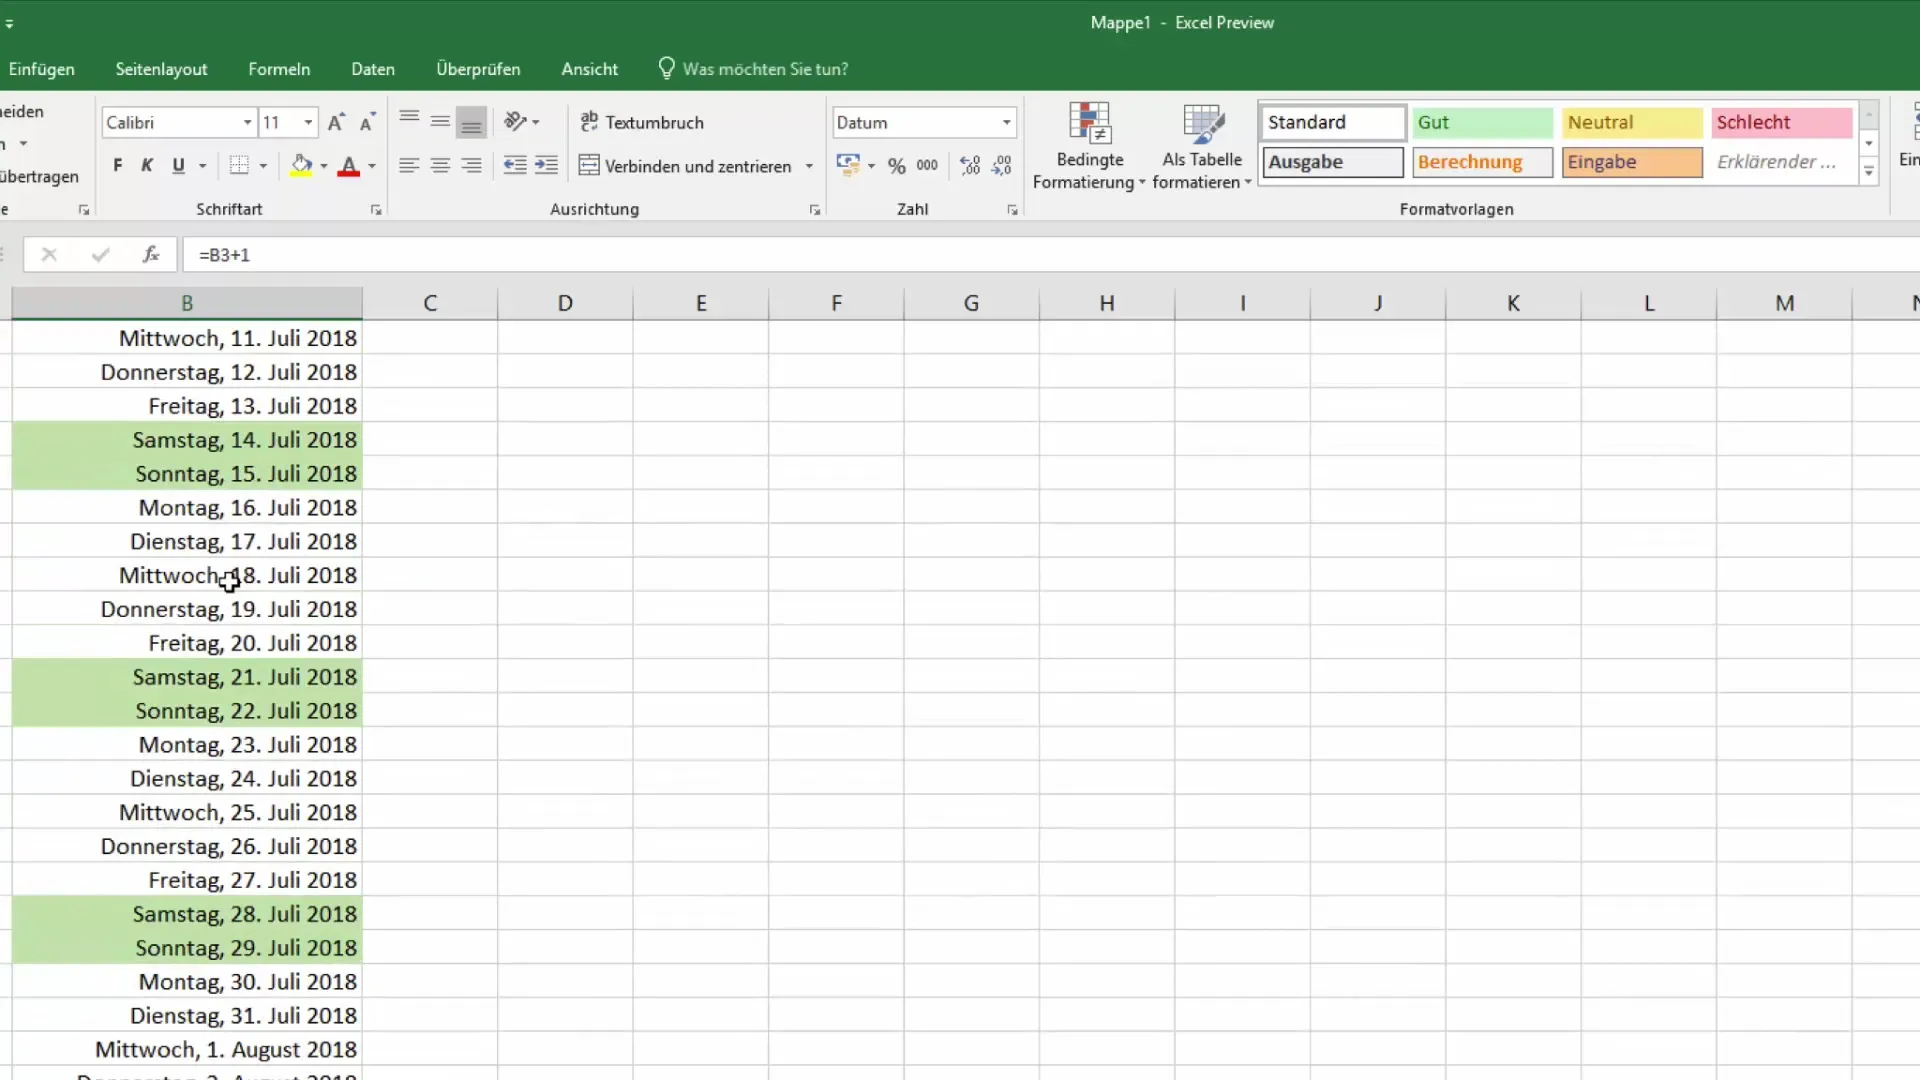Apply the yellow fill color bucket
This screenshot has height=1080, width=1920.
tap(301, 166)
